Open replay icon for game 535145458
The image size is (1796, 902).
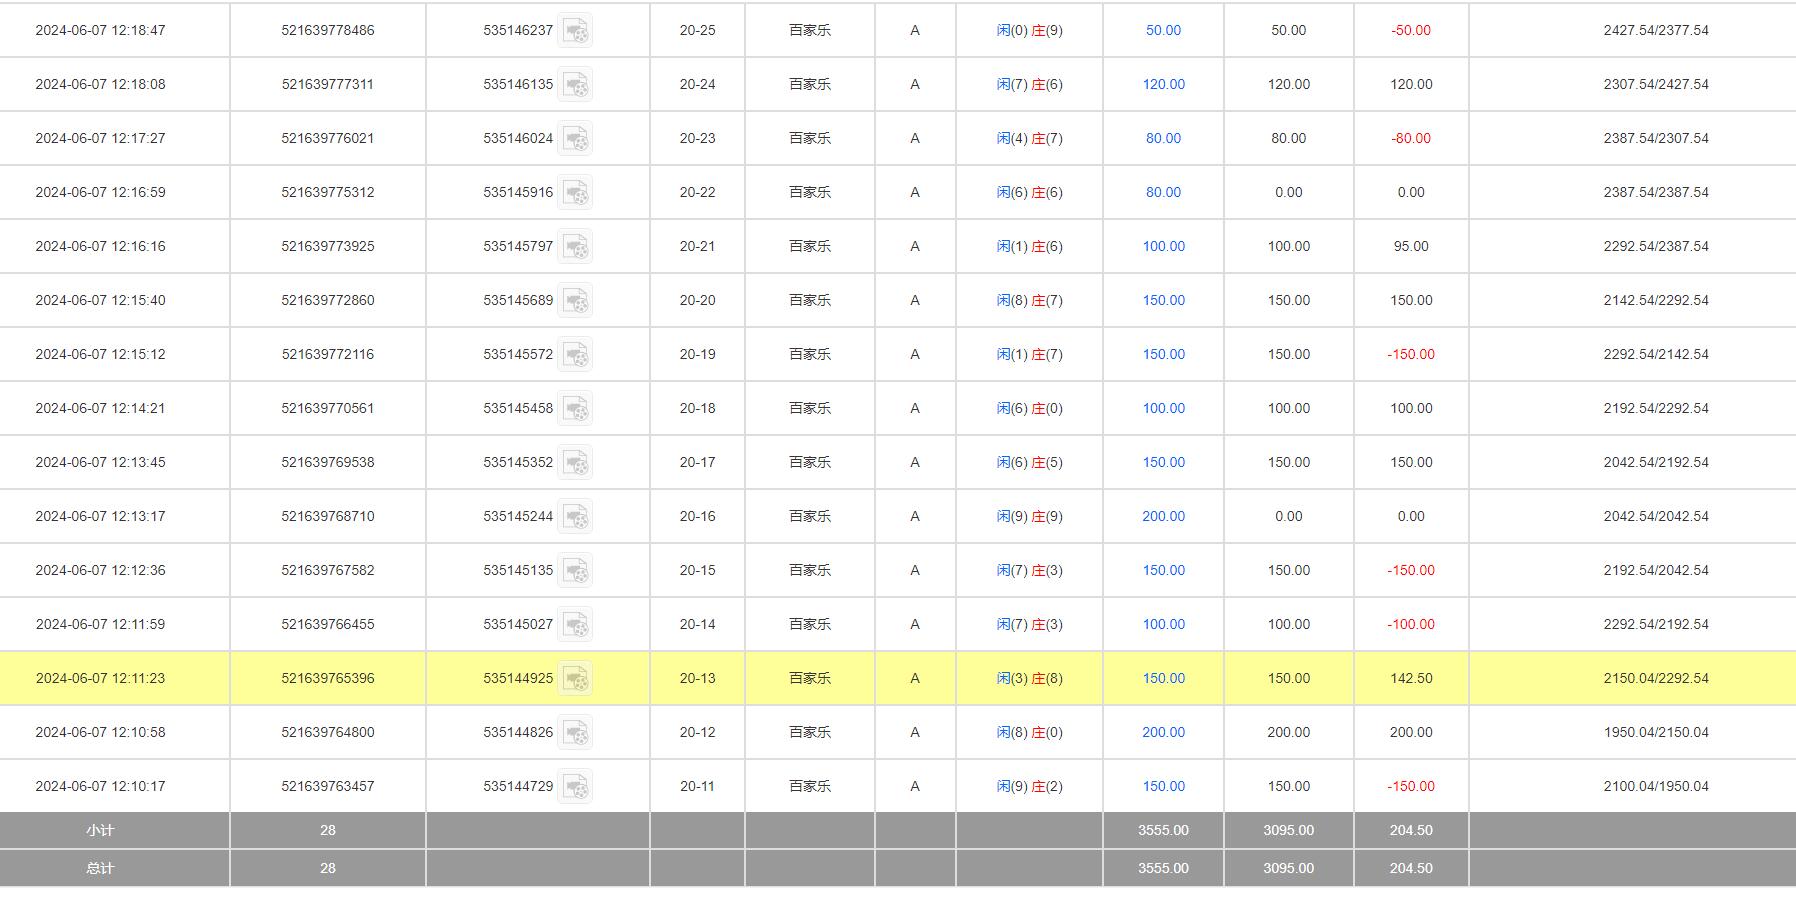click(x=575, y=409)
